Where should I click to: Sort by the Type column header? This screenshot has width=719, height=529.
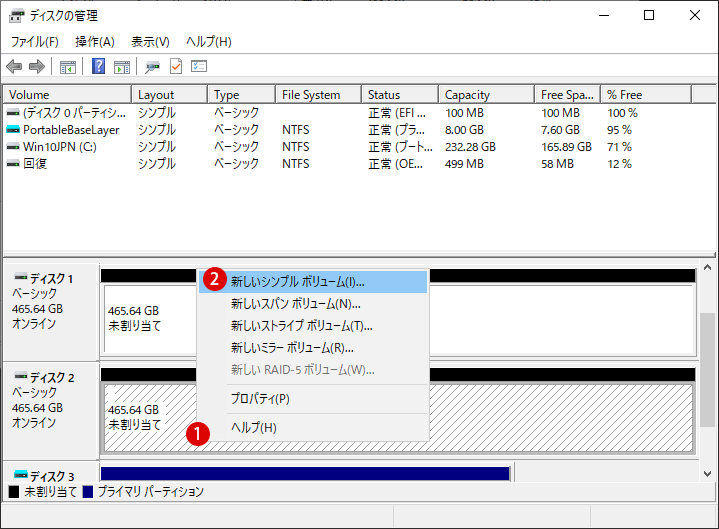point(241,95)
